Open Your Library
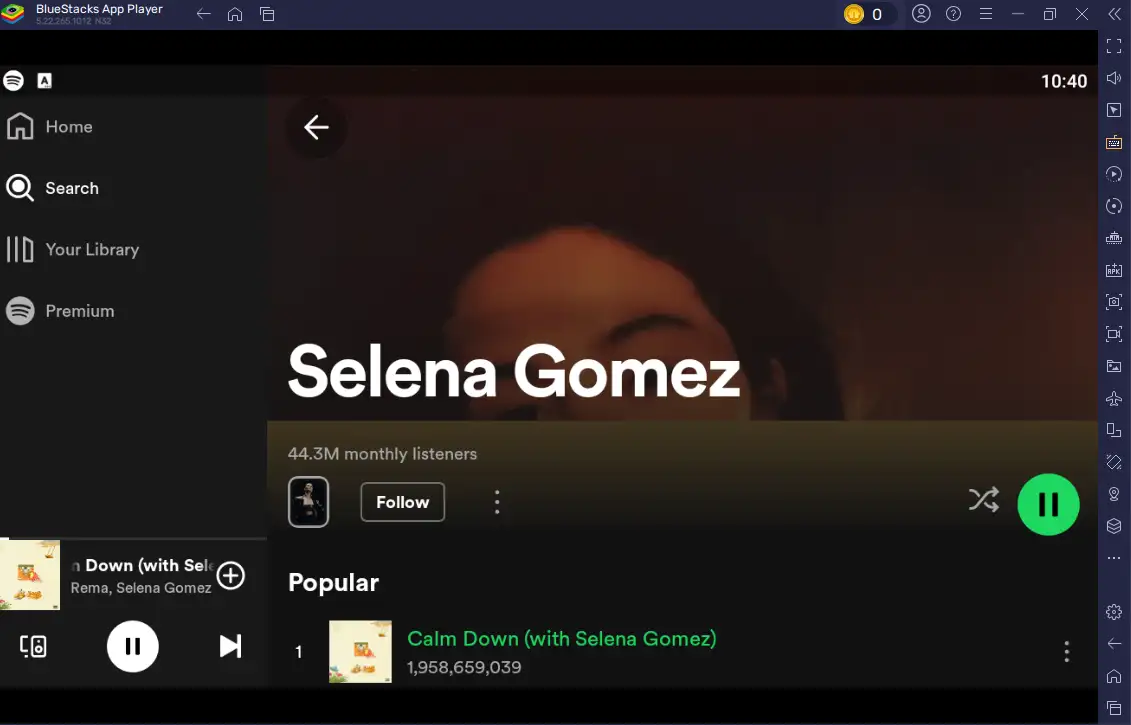1131x725 pixels. [73, 250]
